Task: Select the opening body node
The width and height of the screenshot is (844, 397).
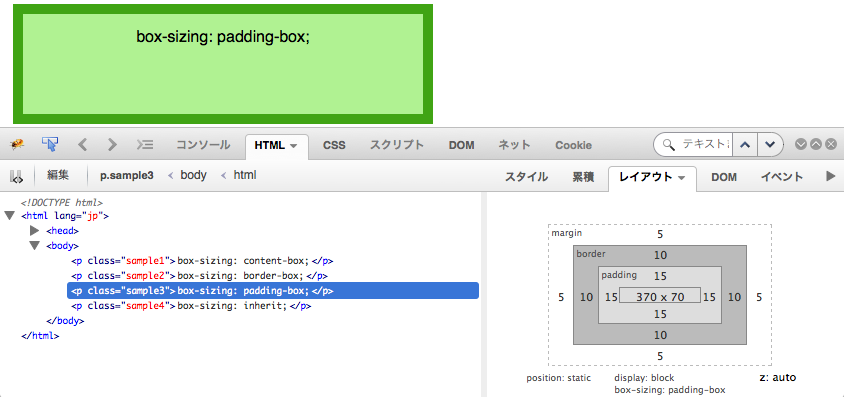Action: pos(62,246)
